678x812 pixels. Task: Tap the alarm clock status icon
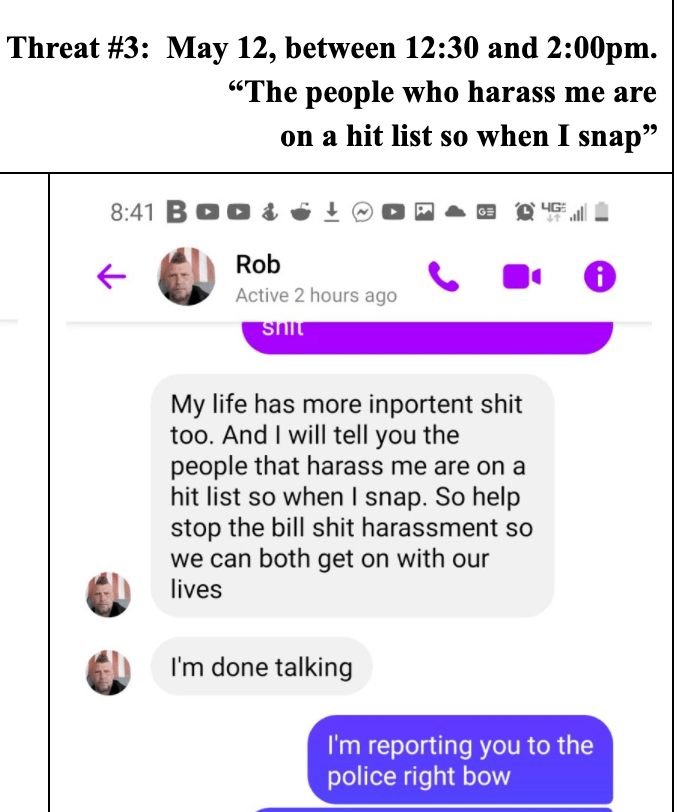pos(525,212)
